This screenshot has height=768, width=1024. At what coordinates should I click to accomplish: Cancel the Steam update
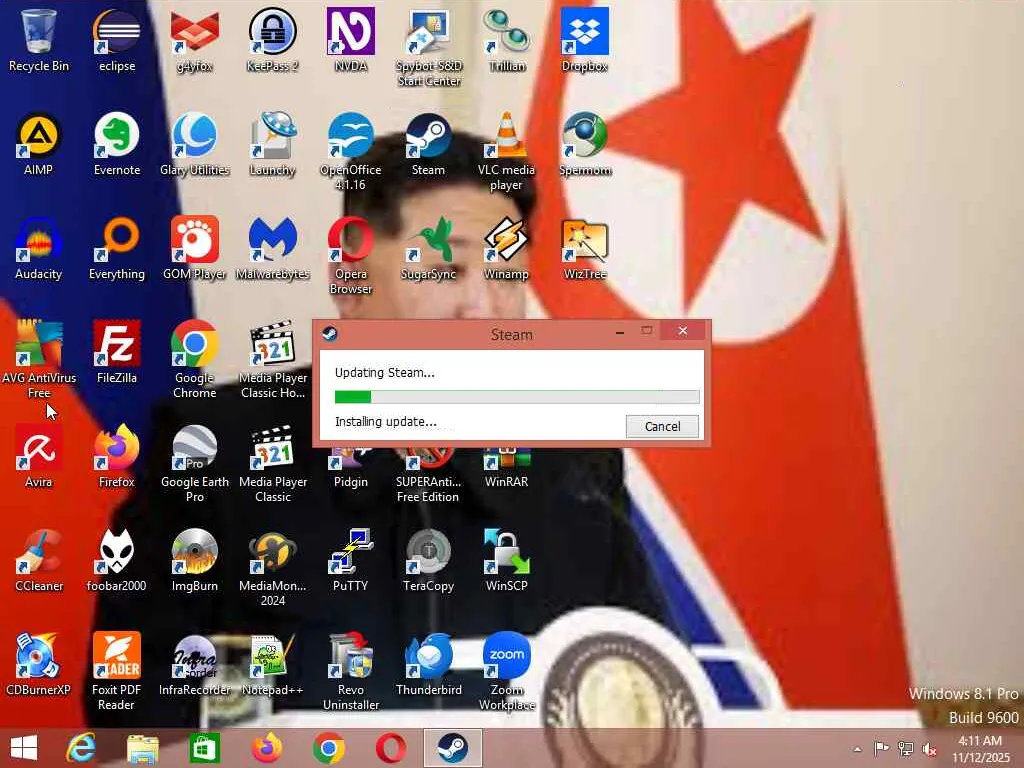(662, 426)
